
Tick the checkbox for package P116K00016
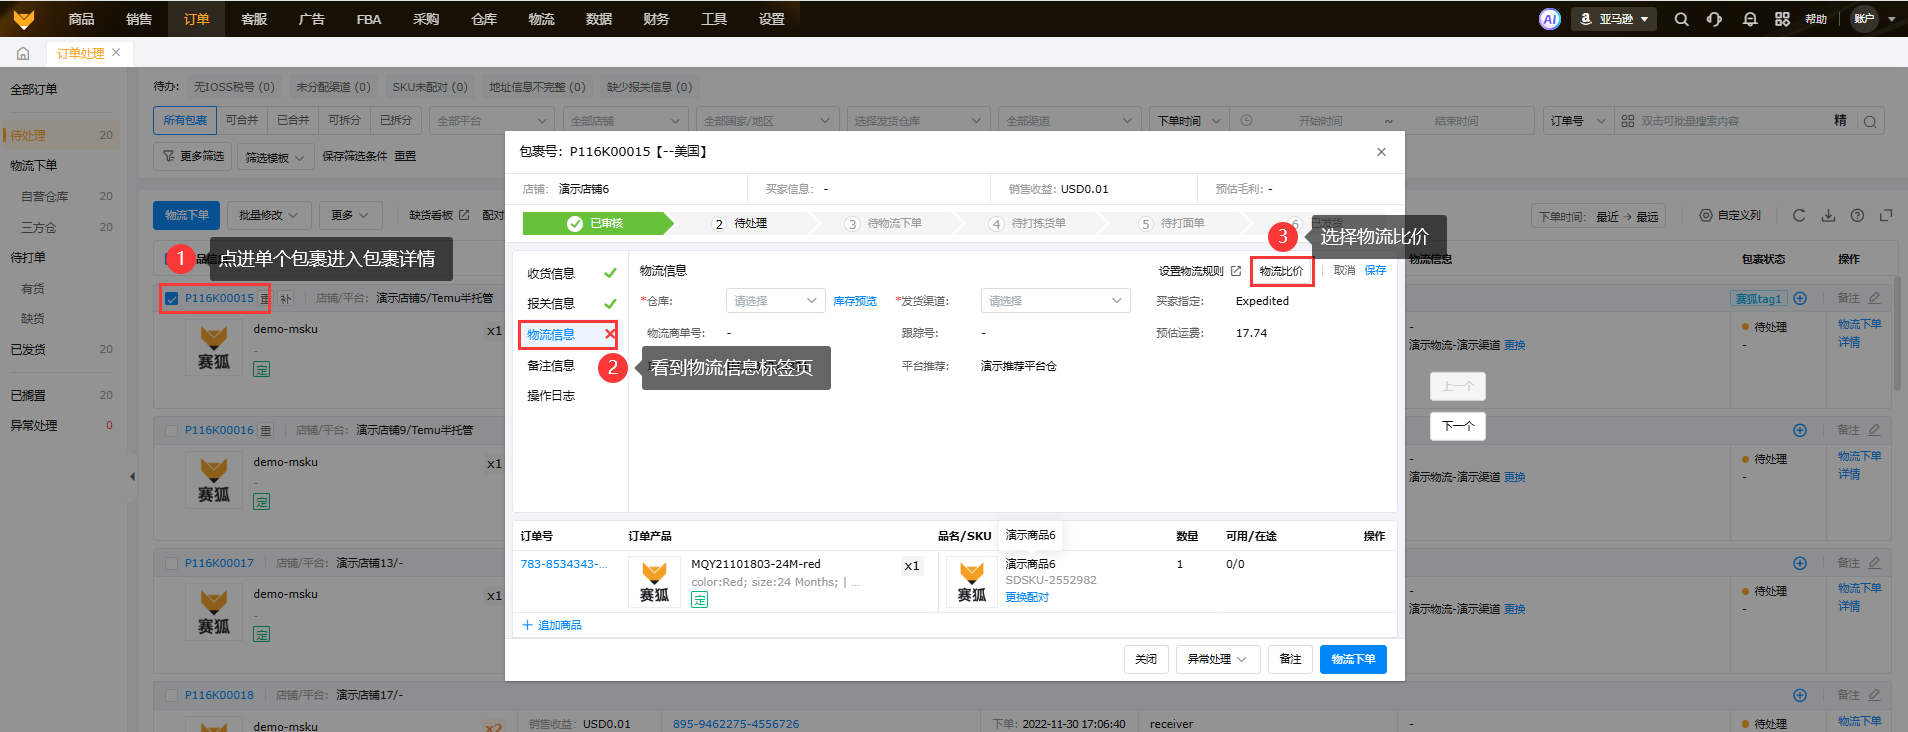coord(172,430)
